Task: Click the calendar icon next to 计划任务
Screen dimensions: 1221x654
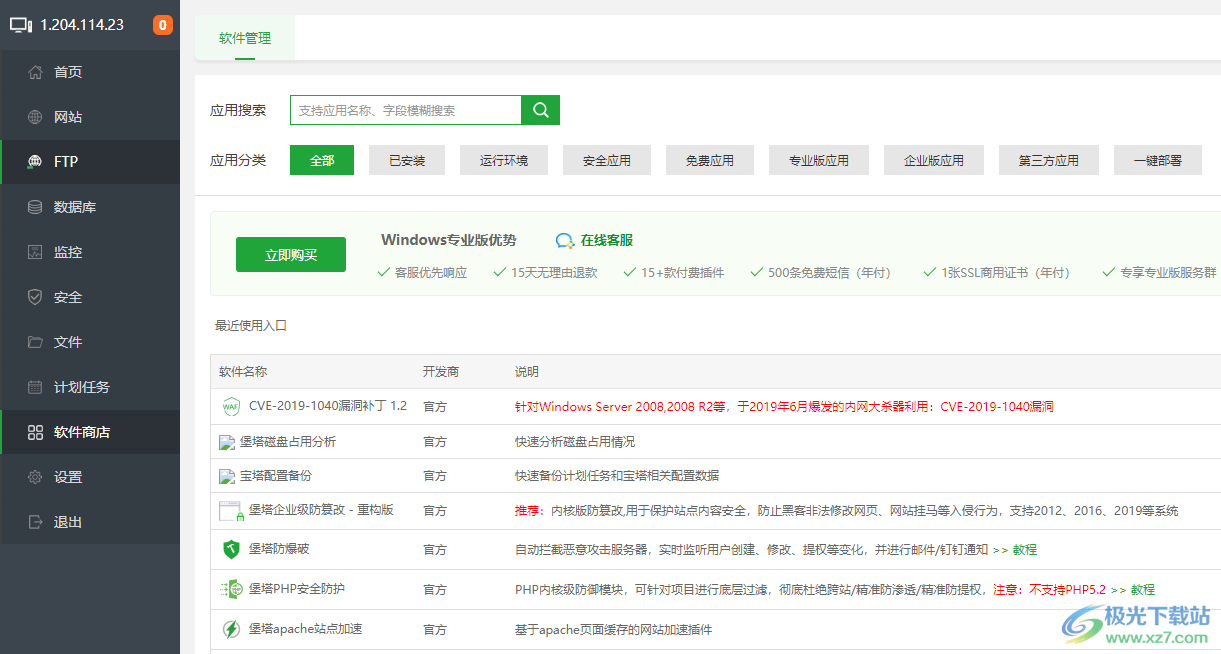Action: [x=35, y=387]
